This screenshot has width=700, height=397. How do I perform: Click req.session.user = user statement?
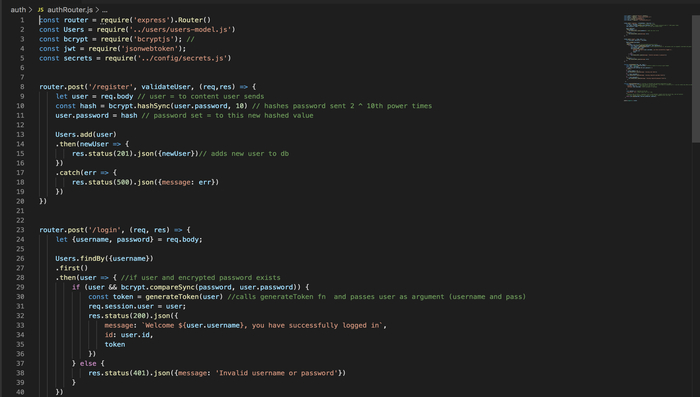[x=137, y=306]
